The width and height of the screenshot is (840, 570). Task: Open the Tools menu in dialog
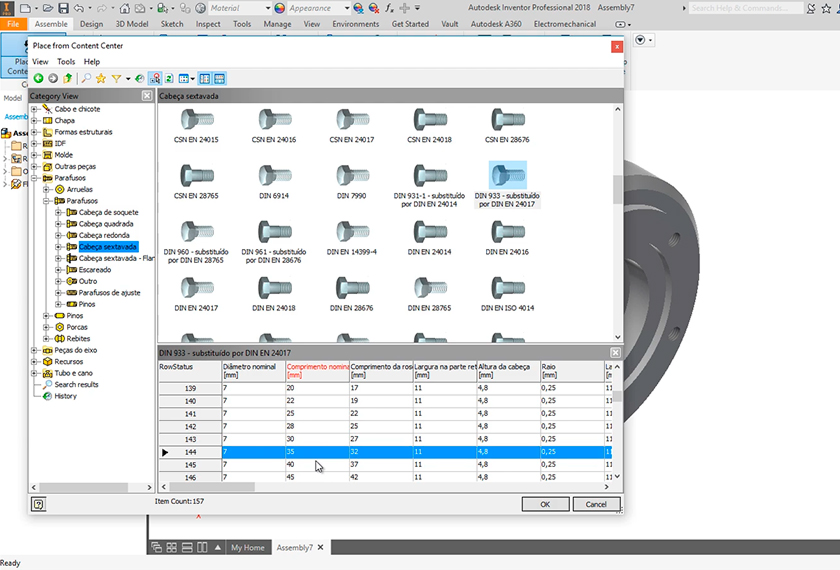click(66, 62)
